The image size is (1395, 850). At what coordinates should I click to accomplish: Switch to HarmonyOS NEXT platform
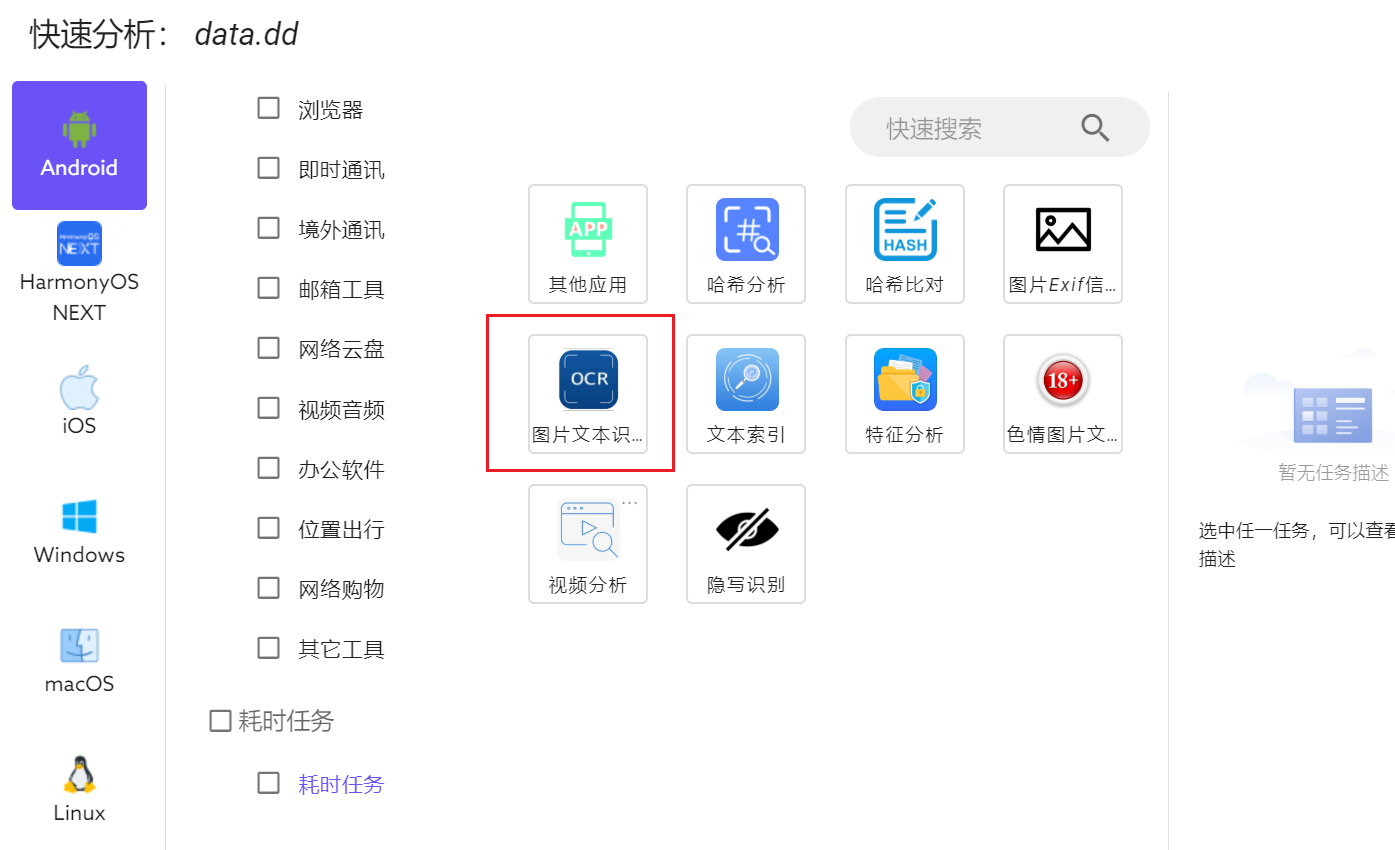(x=79, y=271)
